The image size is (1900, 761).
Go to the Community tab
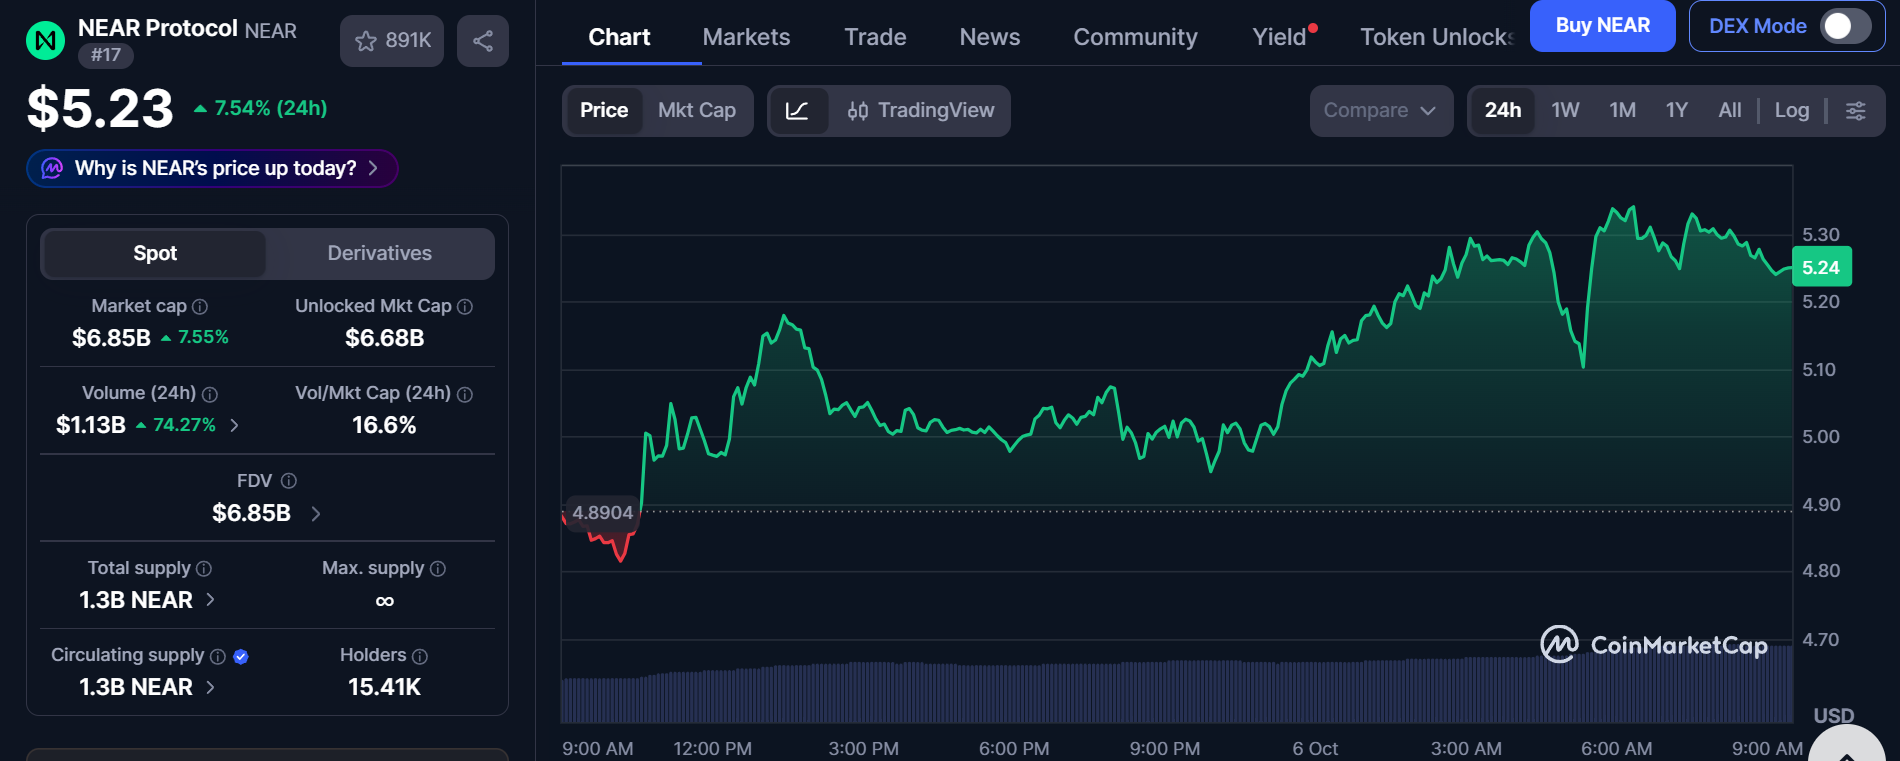click(x=1135, y=37)
